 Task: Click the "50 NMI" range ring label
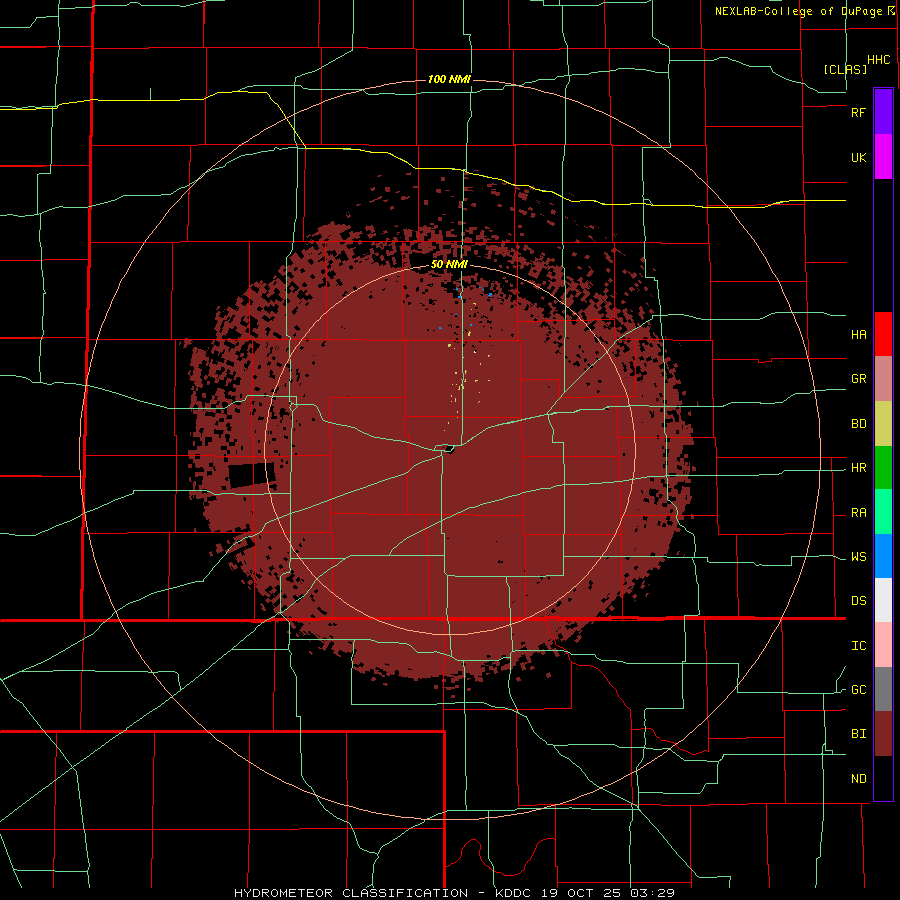[449, 264]
